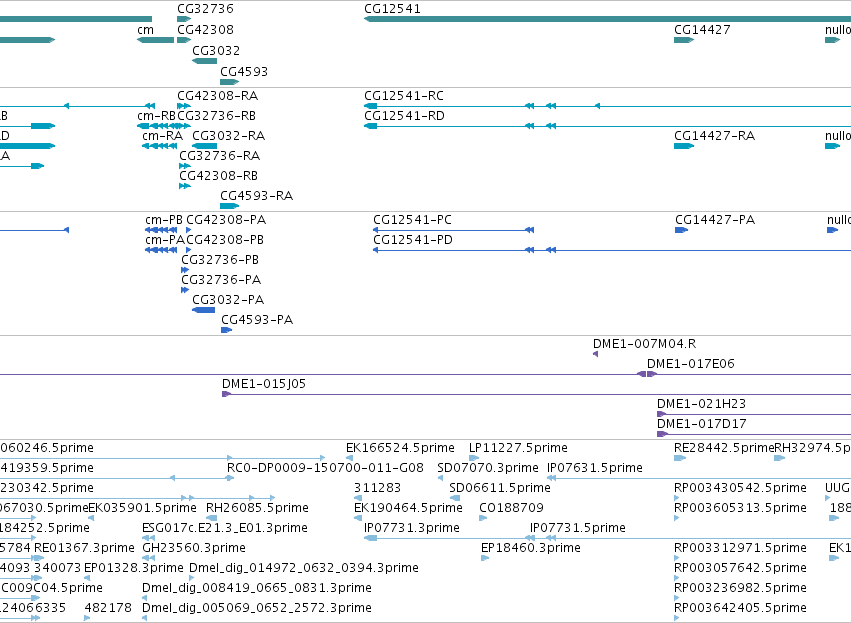Select EST SD07070.3prime label
Image resolution: width=851 pixels, height=623 pixels.
488,468
